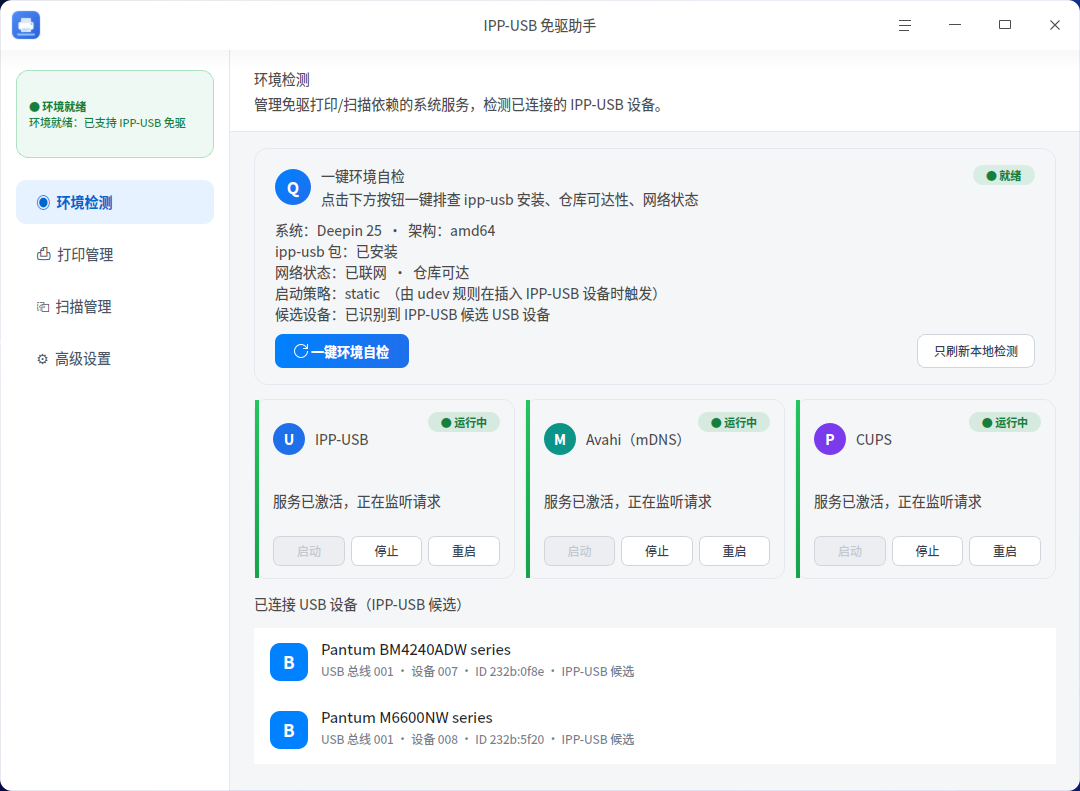This screenshot has width=1080, height=791.
Task: Click disabled 启动 button for Avahi
Action: 579,551
